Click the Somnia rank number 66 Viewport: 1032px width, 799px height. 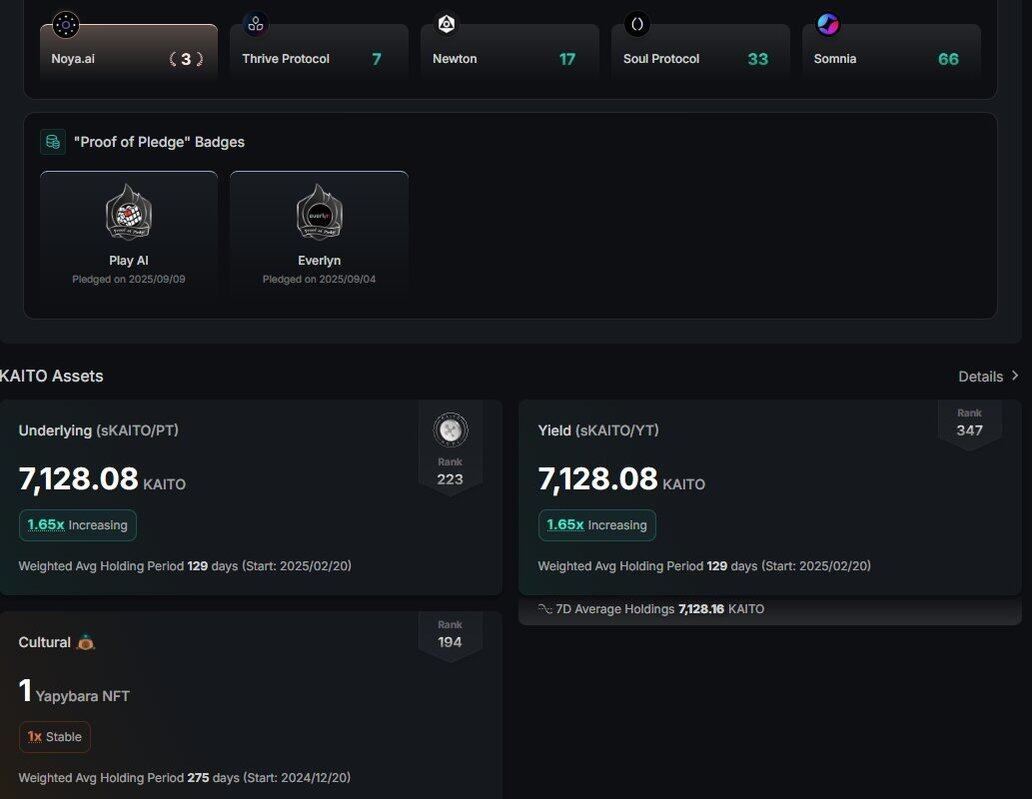pyautogui.click(x=948, y=59)
